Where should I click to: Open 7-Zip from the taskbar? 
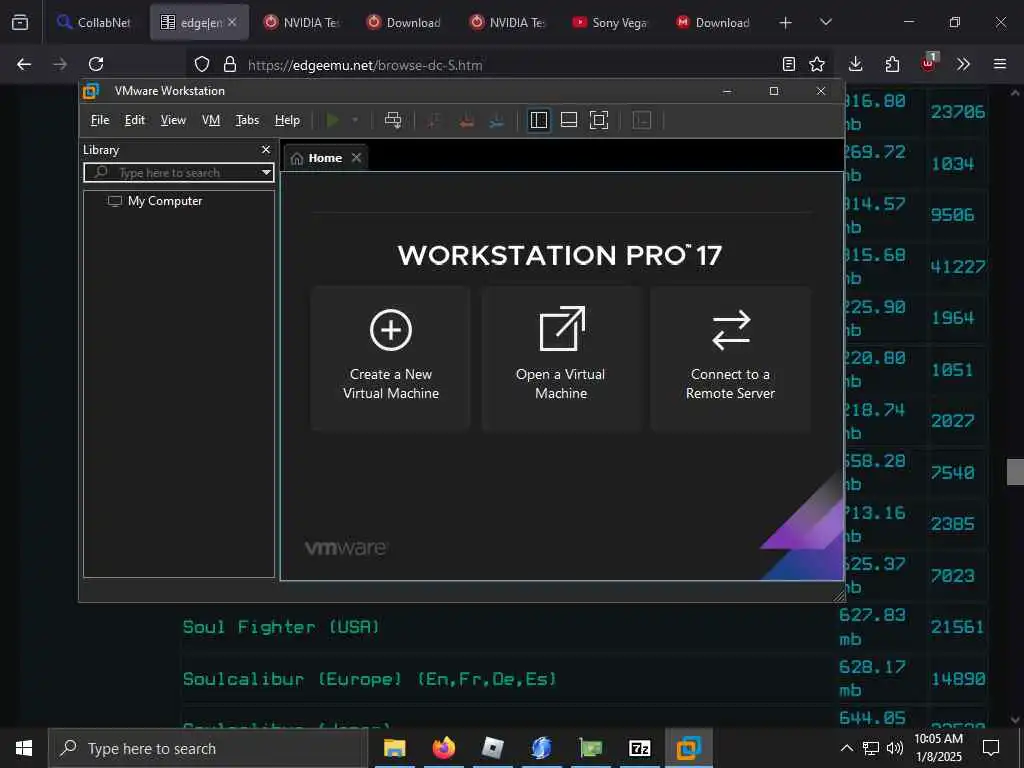pyautogui.click(x=639, y=748)
